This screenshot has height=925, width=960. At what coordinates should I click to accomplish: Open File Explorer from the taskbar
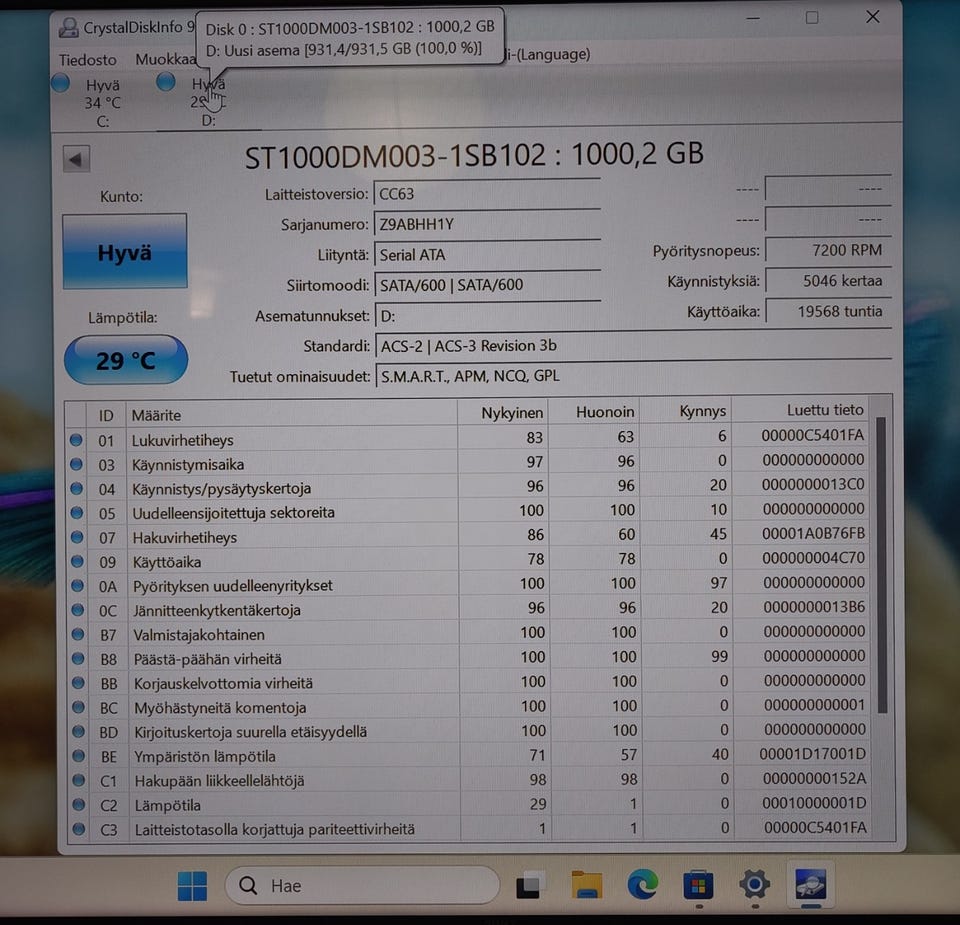click(587, 885)
